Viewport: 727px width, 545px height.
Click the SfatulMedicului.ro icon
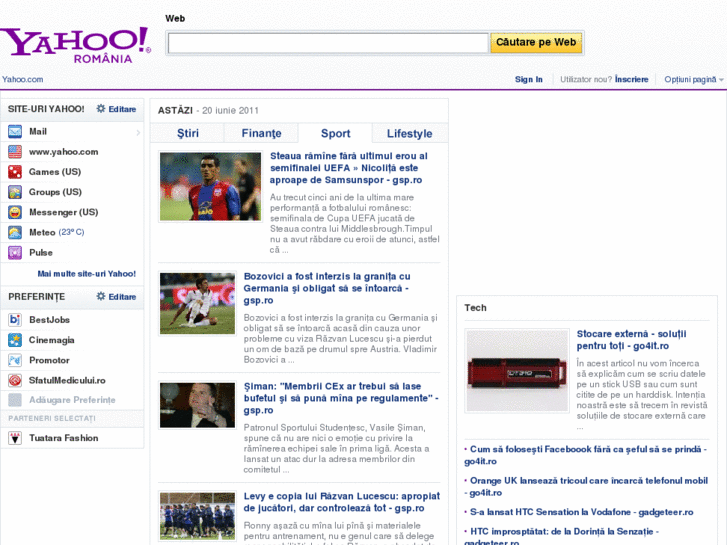tap(15, 380)
